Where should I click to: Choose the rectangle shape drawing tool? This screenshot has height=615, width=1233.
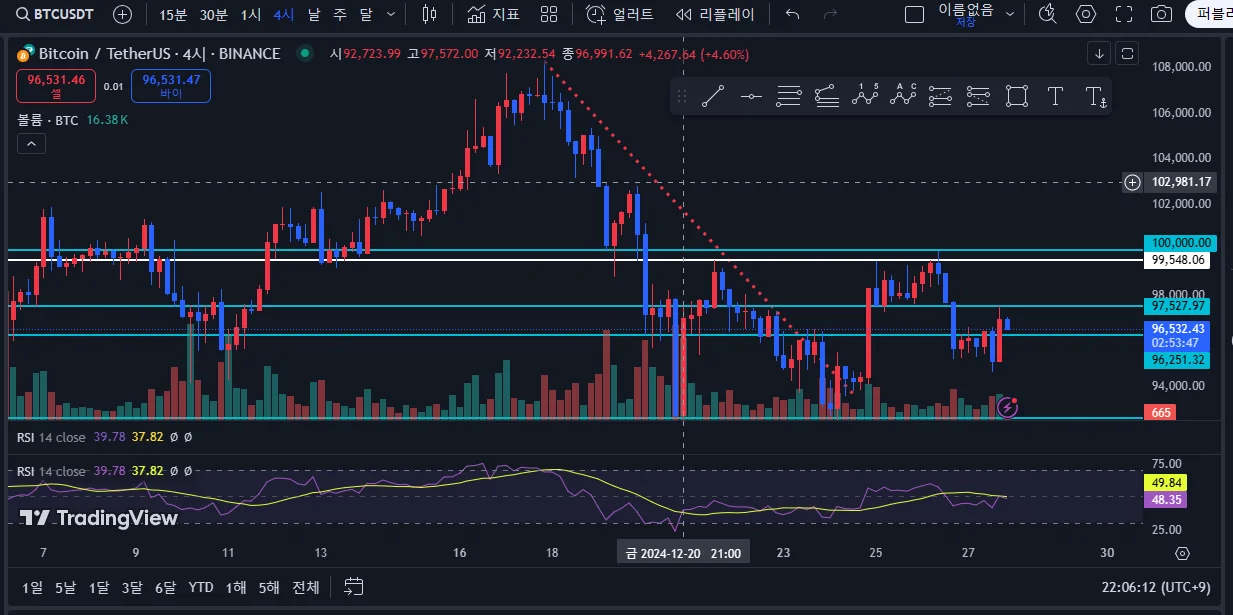coord(1017,97)
